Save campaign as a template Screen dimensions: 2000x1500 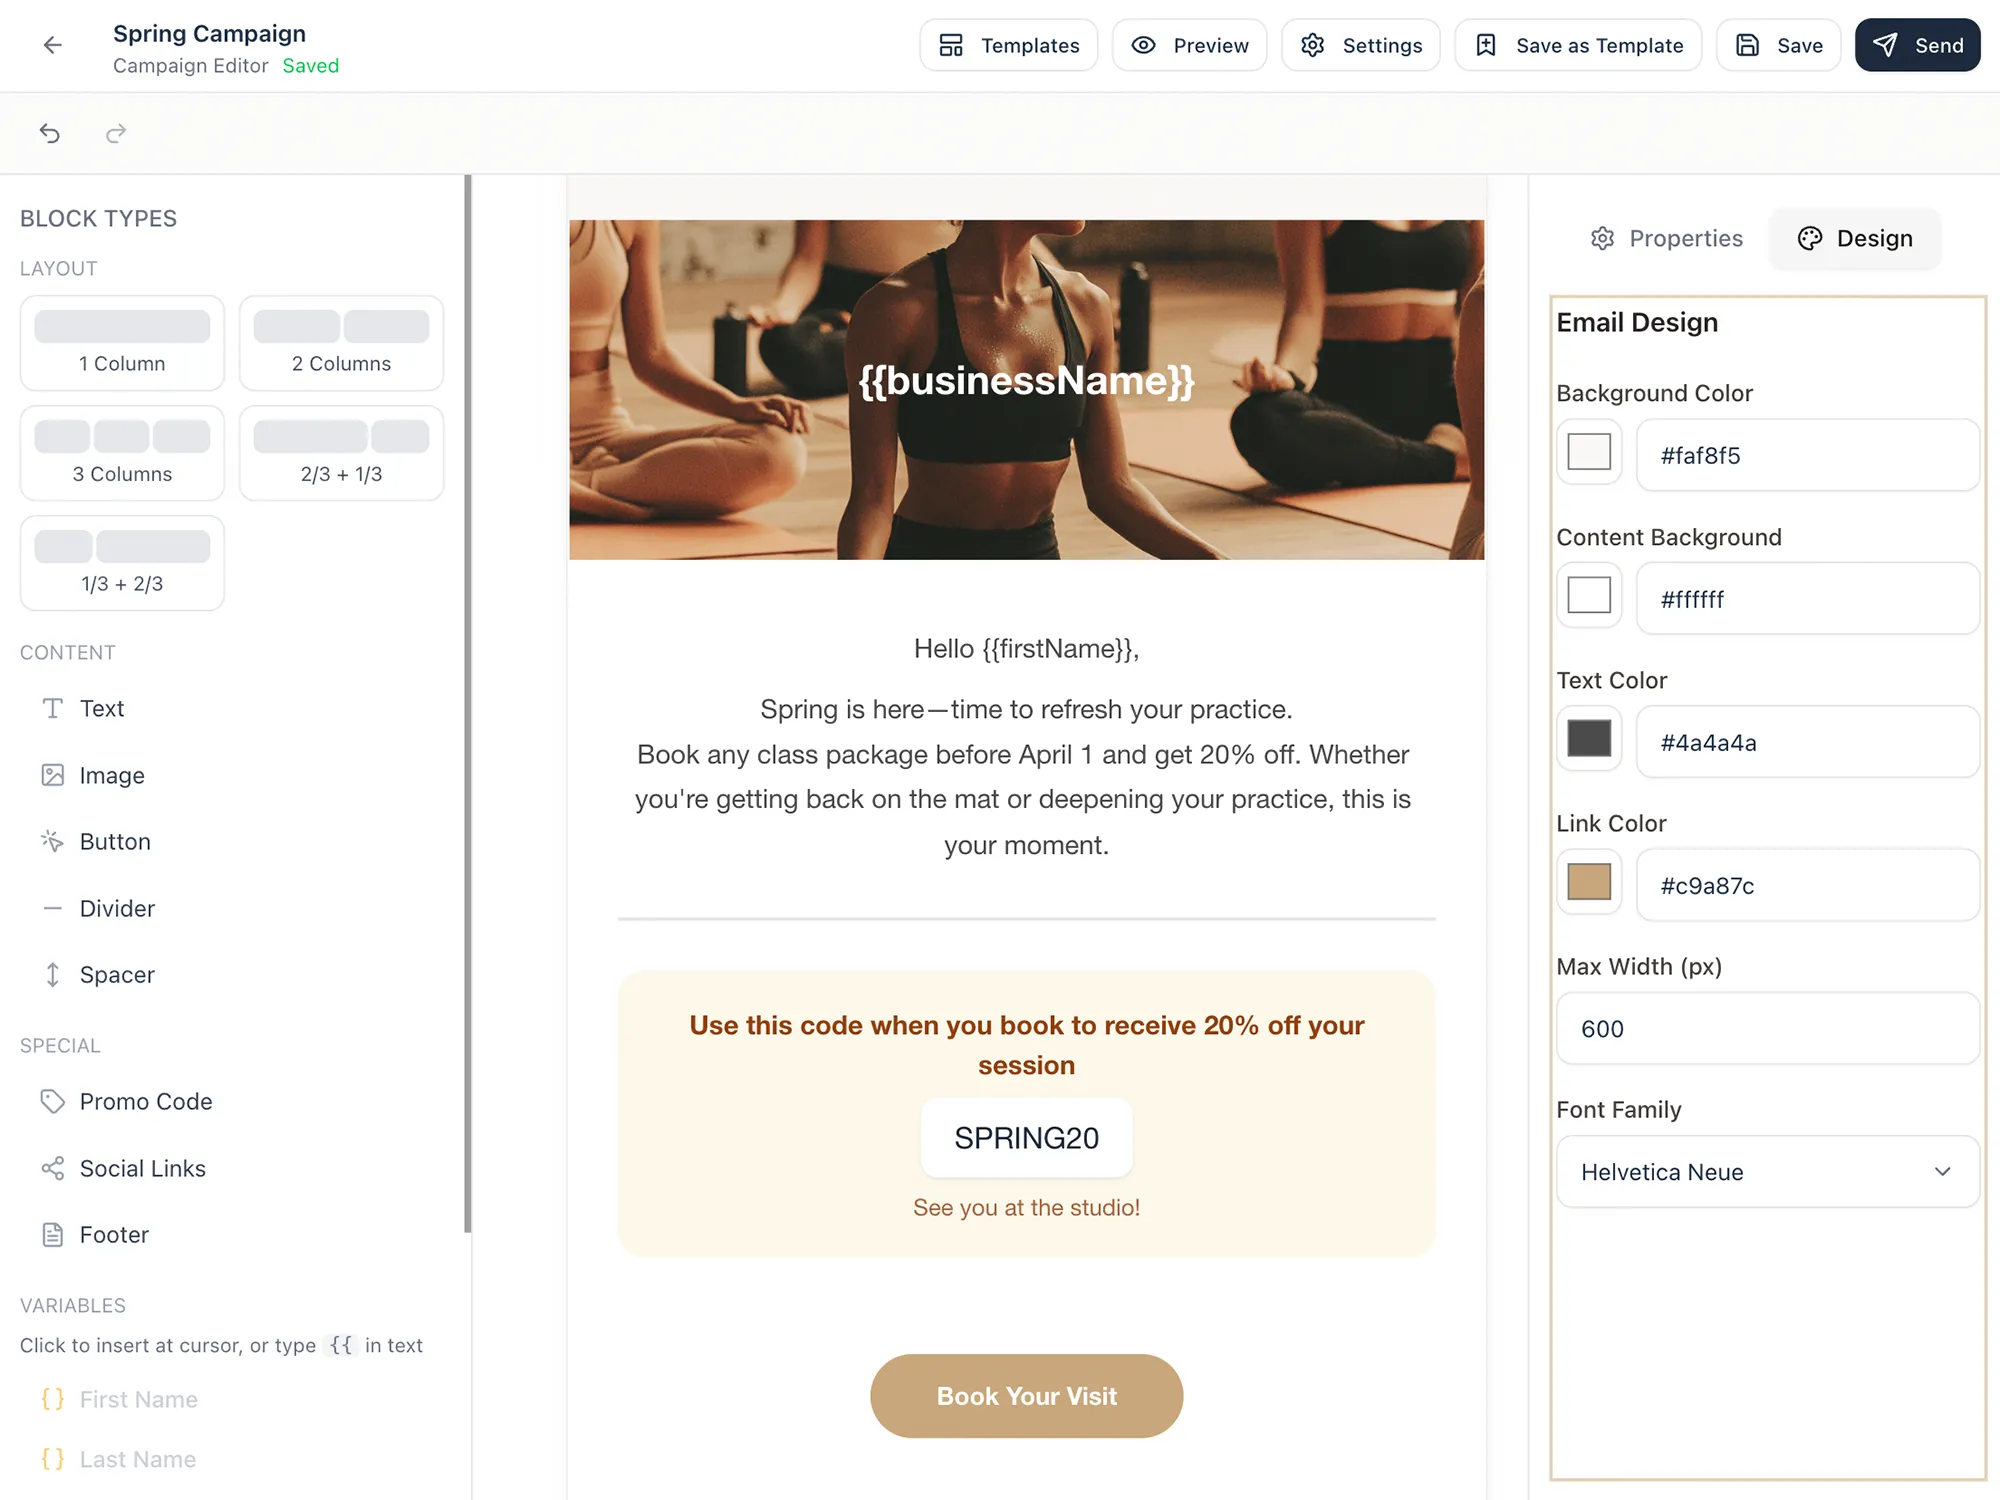pyautogui.click(x=1577, y=45)
